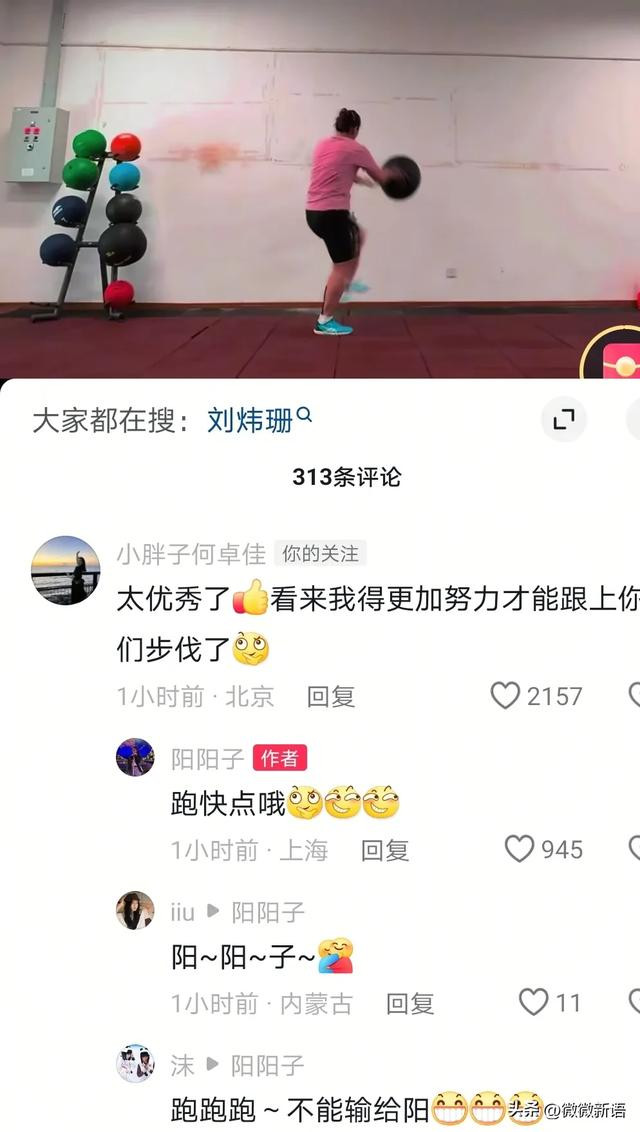
Task: Open 沫's avatar picture
Action: pyautogui.click(x=135, y=1063)
